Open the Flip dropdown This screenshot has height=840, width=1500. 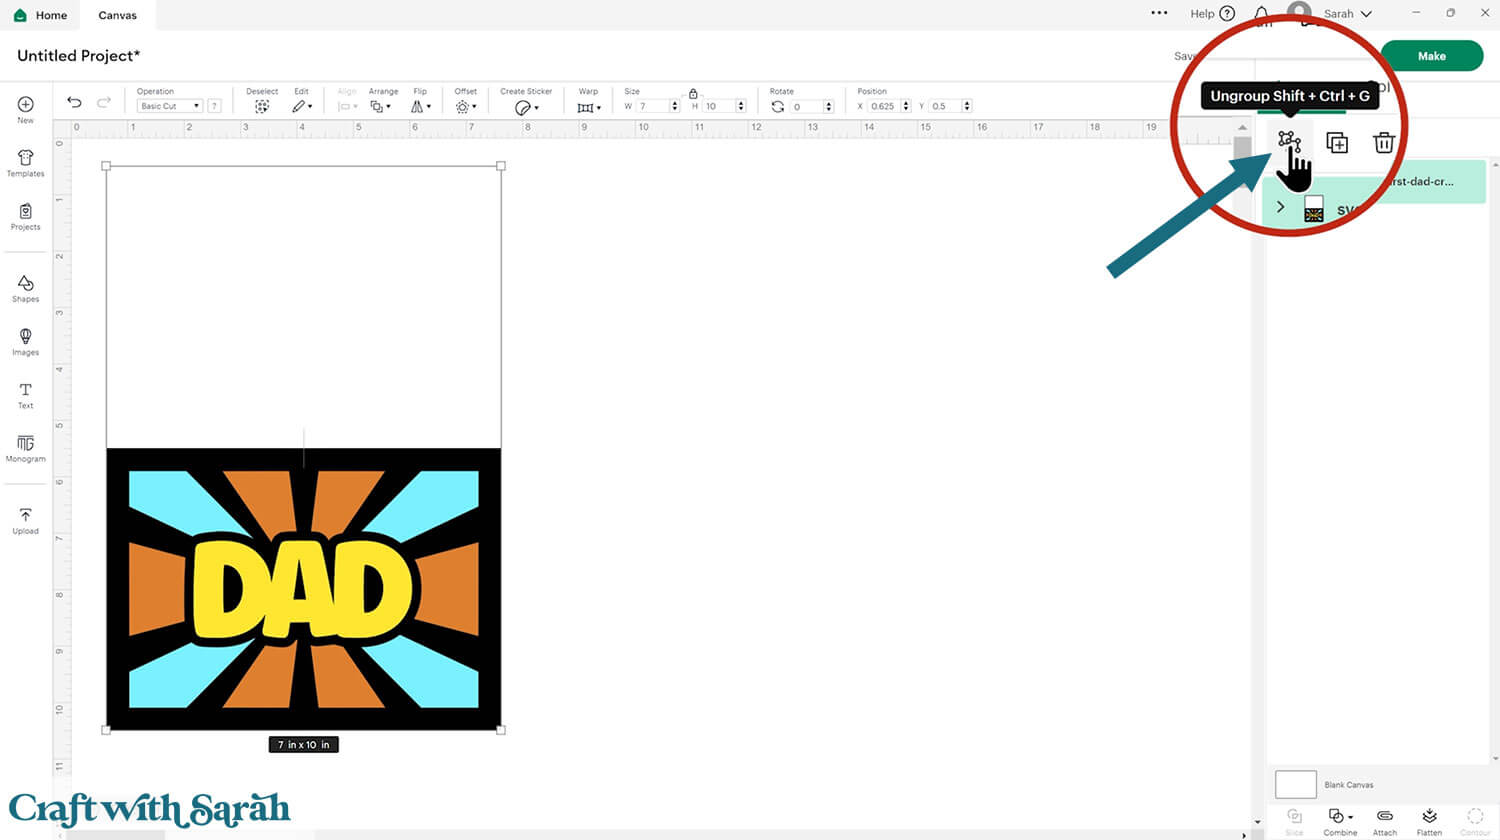pos(421,106)
